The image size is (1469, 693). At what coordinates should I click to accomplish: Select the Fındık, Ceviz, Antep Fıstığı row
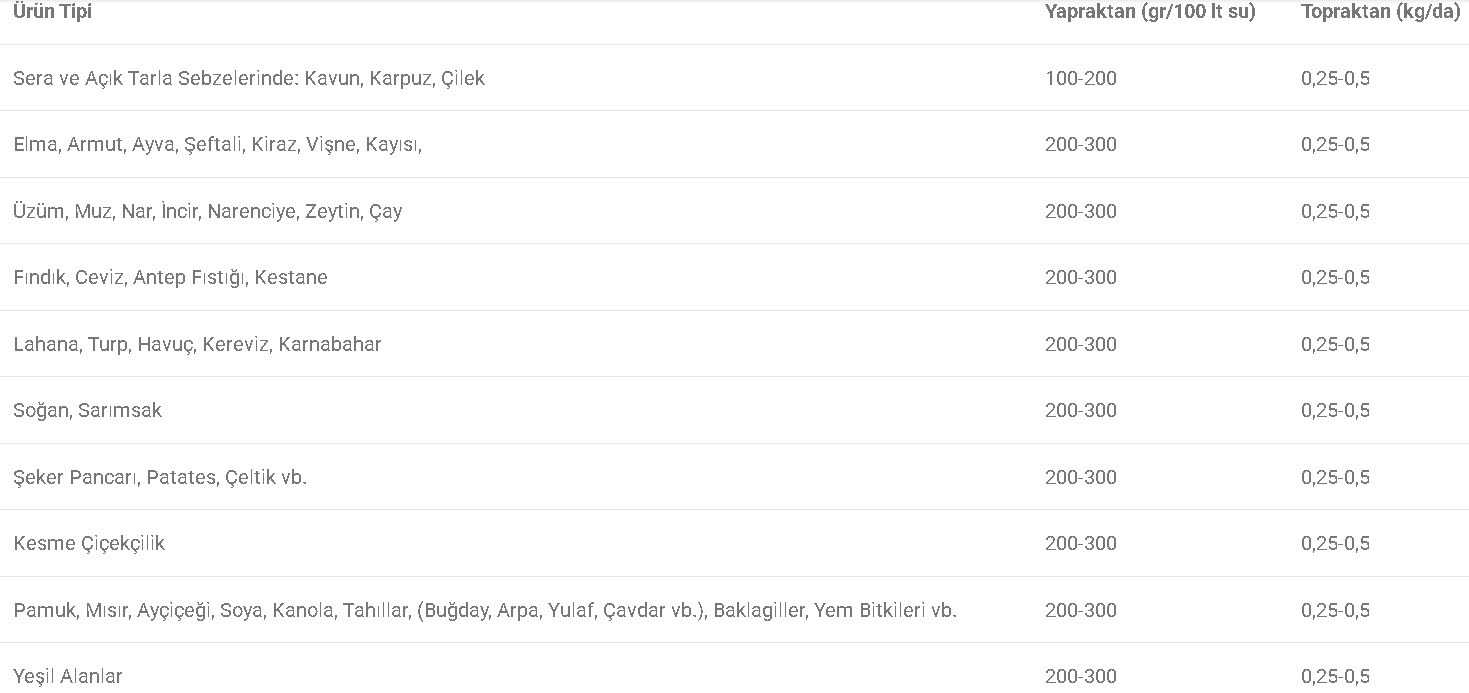tap(734, 277)
